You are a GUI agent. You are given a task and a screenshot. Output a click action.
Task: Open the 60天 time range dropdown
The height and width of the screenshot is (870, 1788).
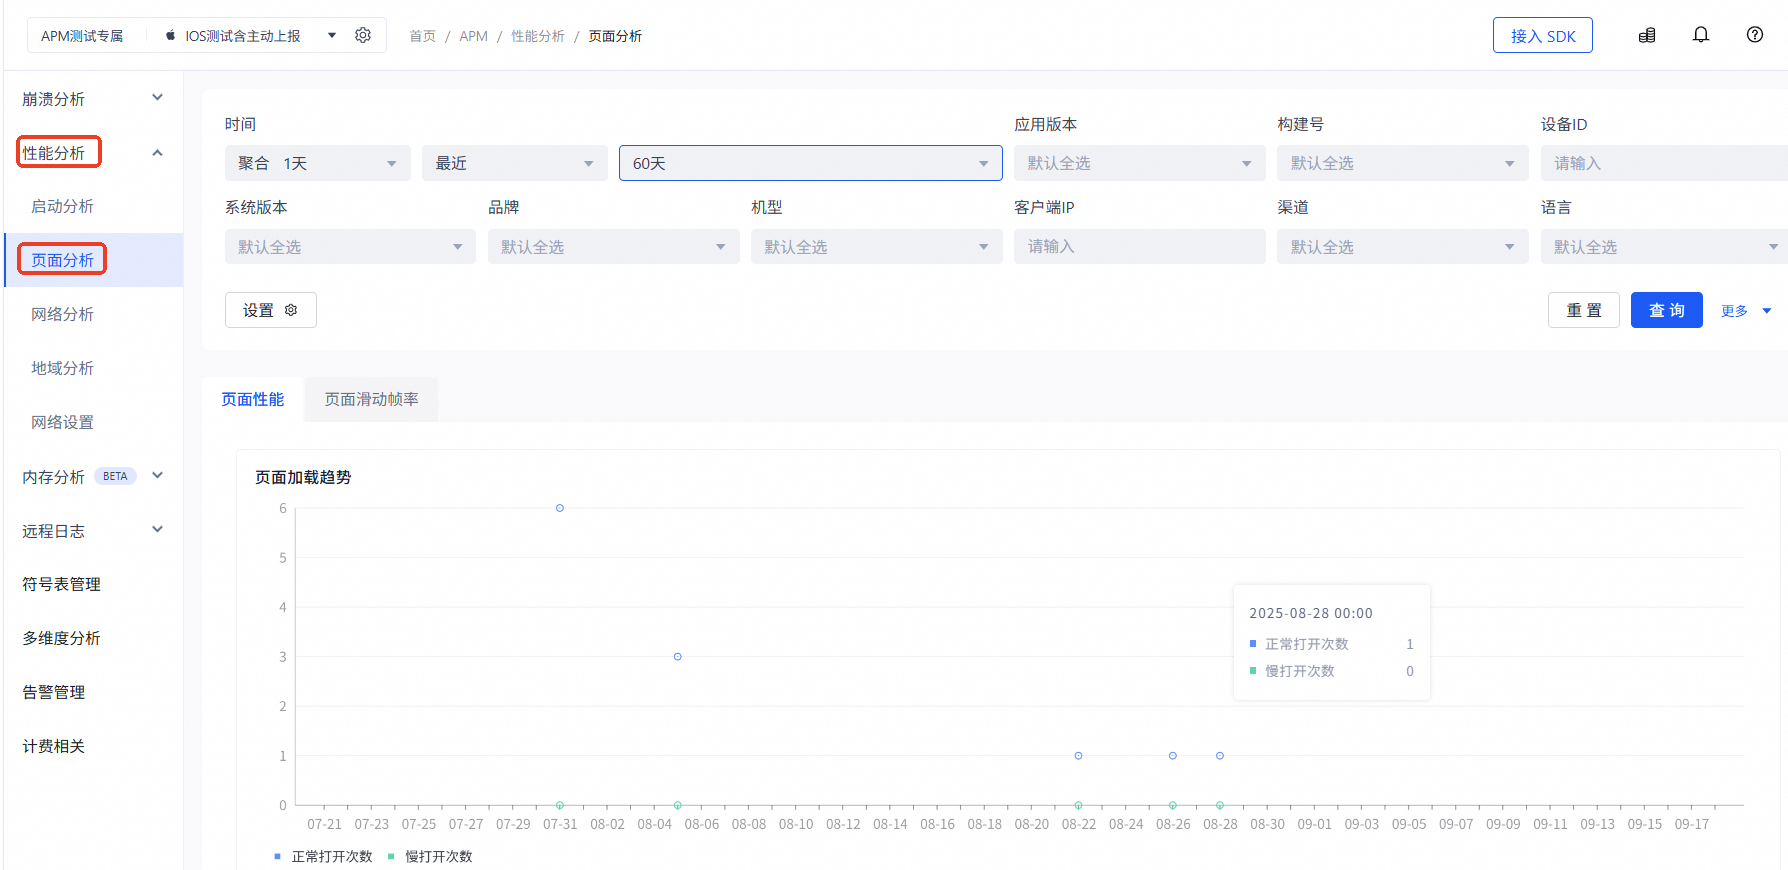coord(811,163)
